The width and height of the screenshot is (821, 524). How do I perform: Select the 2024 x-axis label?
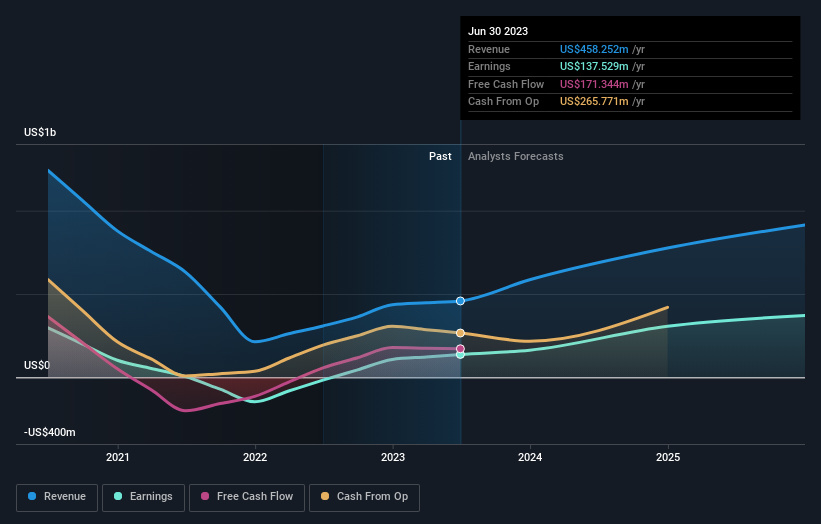[x=530, y=457]
